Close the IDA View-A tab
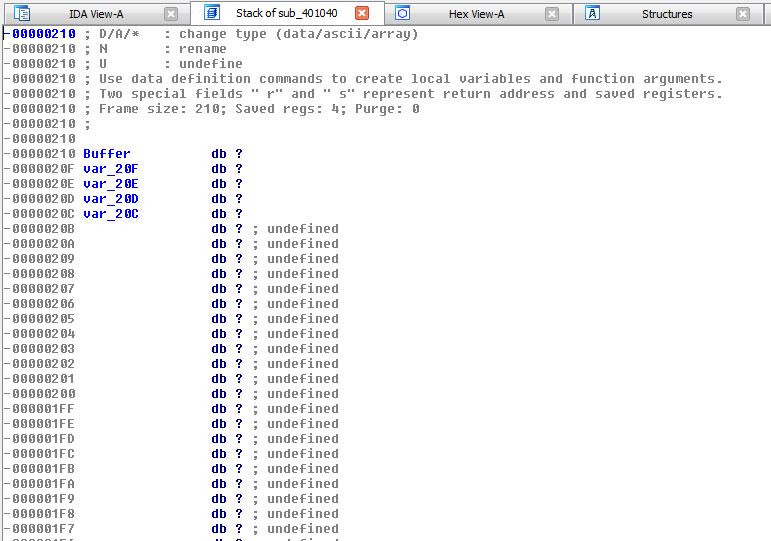The width and height of the screenshot is (771, 541). 171,14
